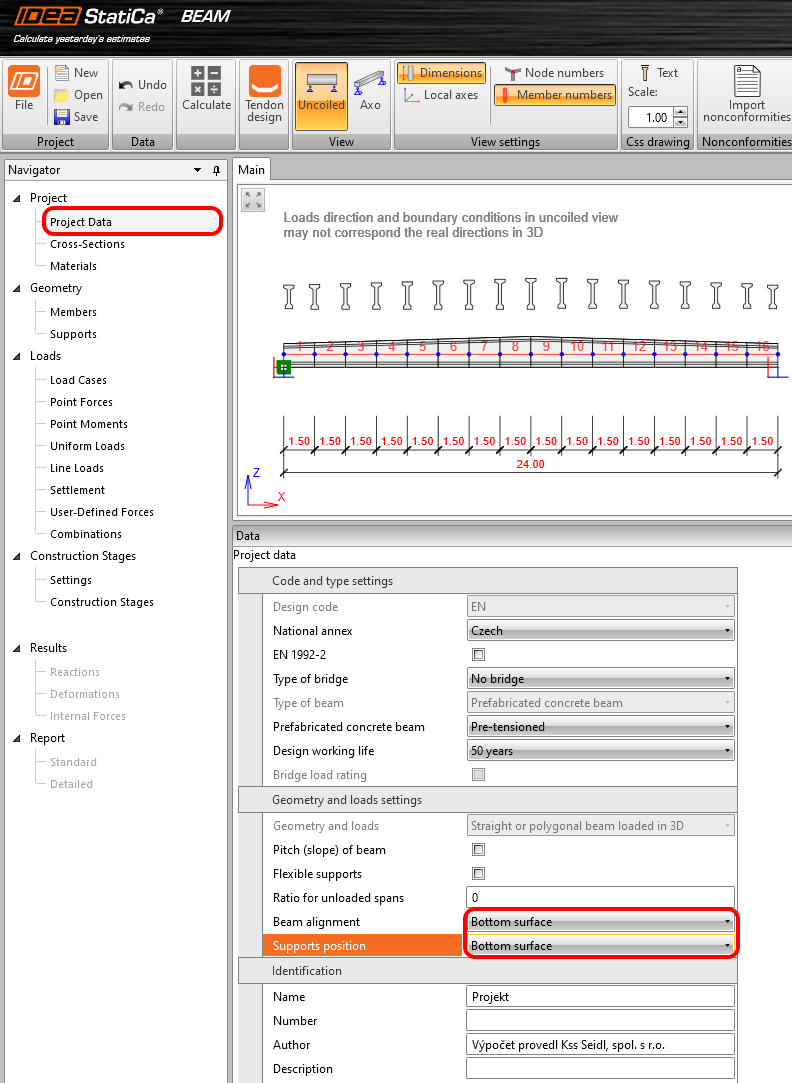Open the Tendon design tool
This screenshot has height=1083, width=792.
[x=264, y=81]
